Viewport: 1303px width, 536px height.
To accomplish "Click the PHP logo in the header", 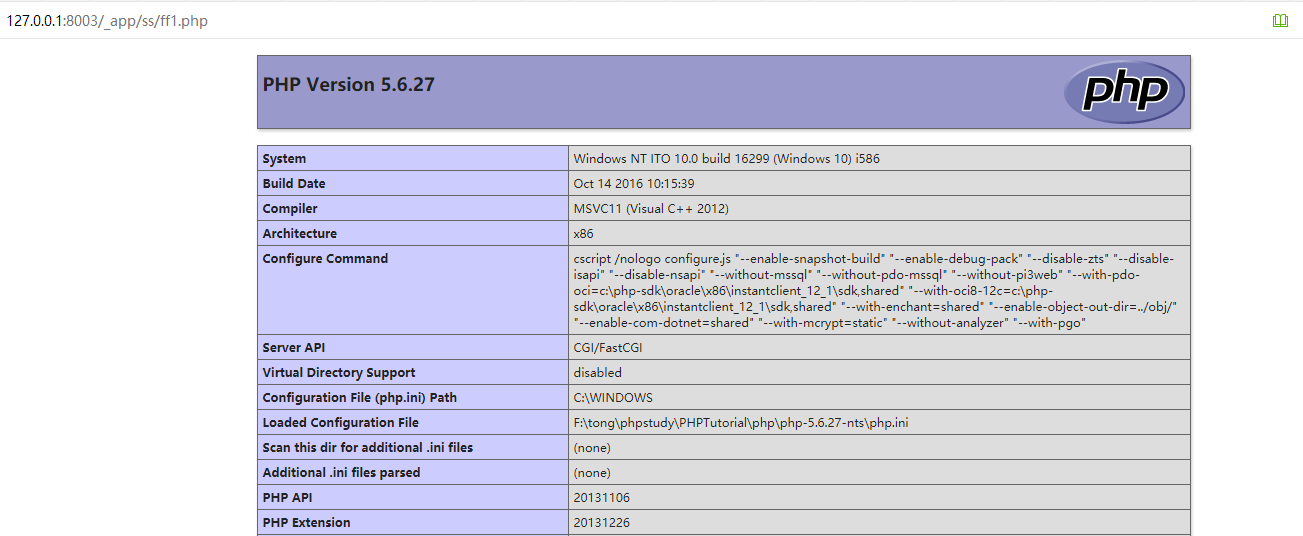I will [x=1124, y=92].
